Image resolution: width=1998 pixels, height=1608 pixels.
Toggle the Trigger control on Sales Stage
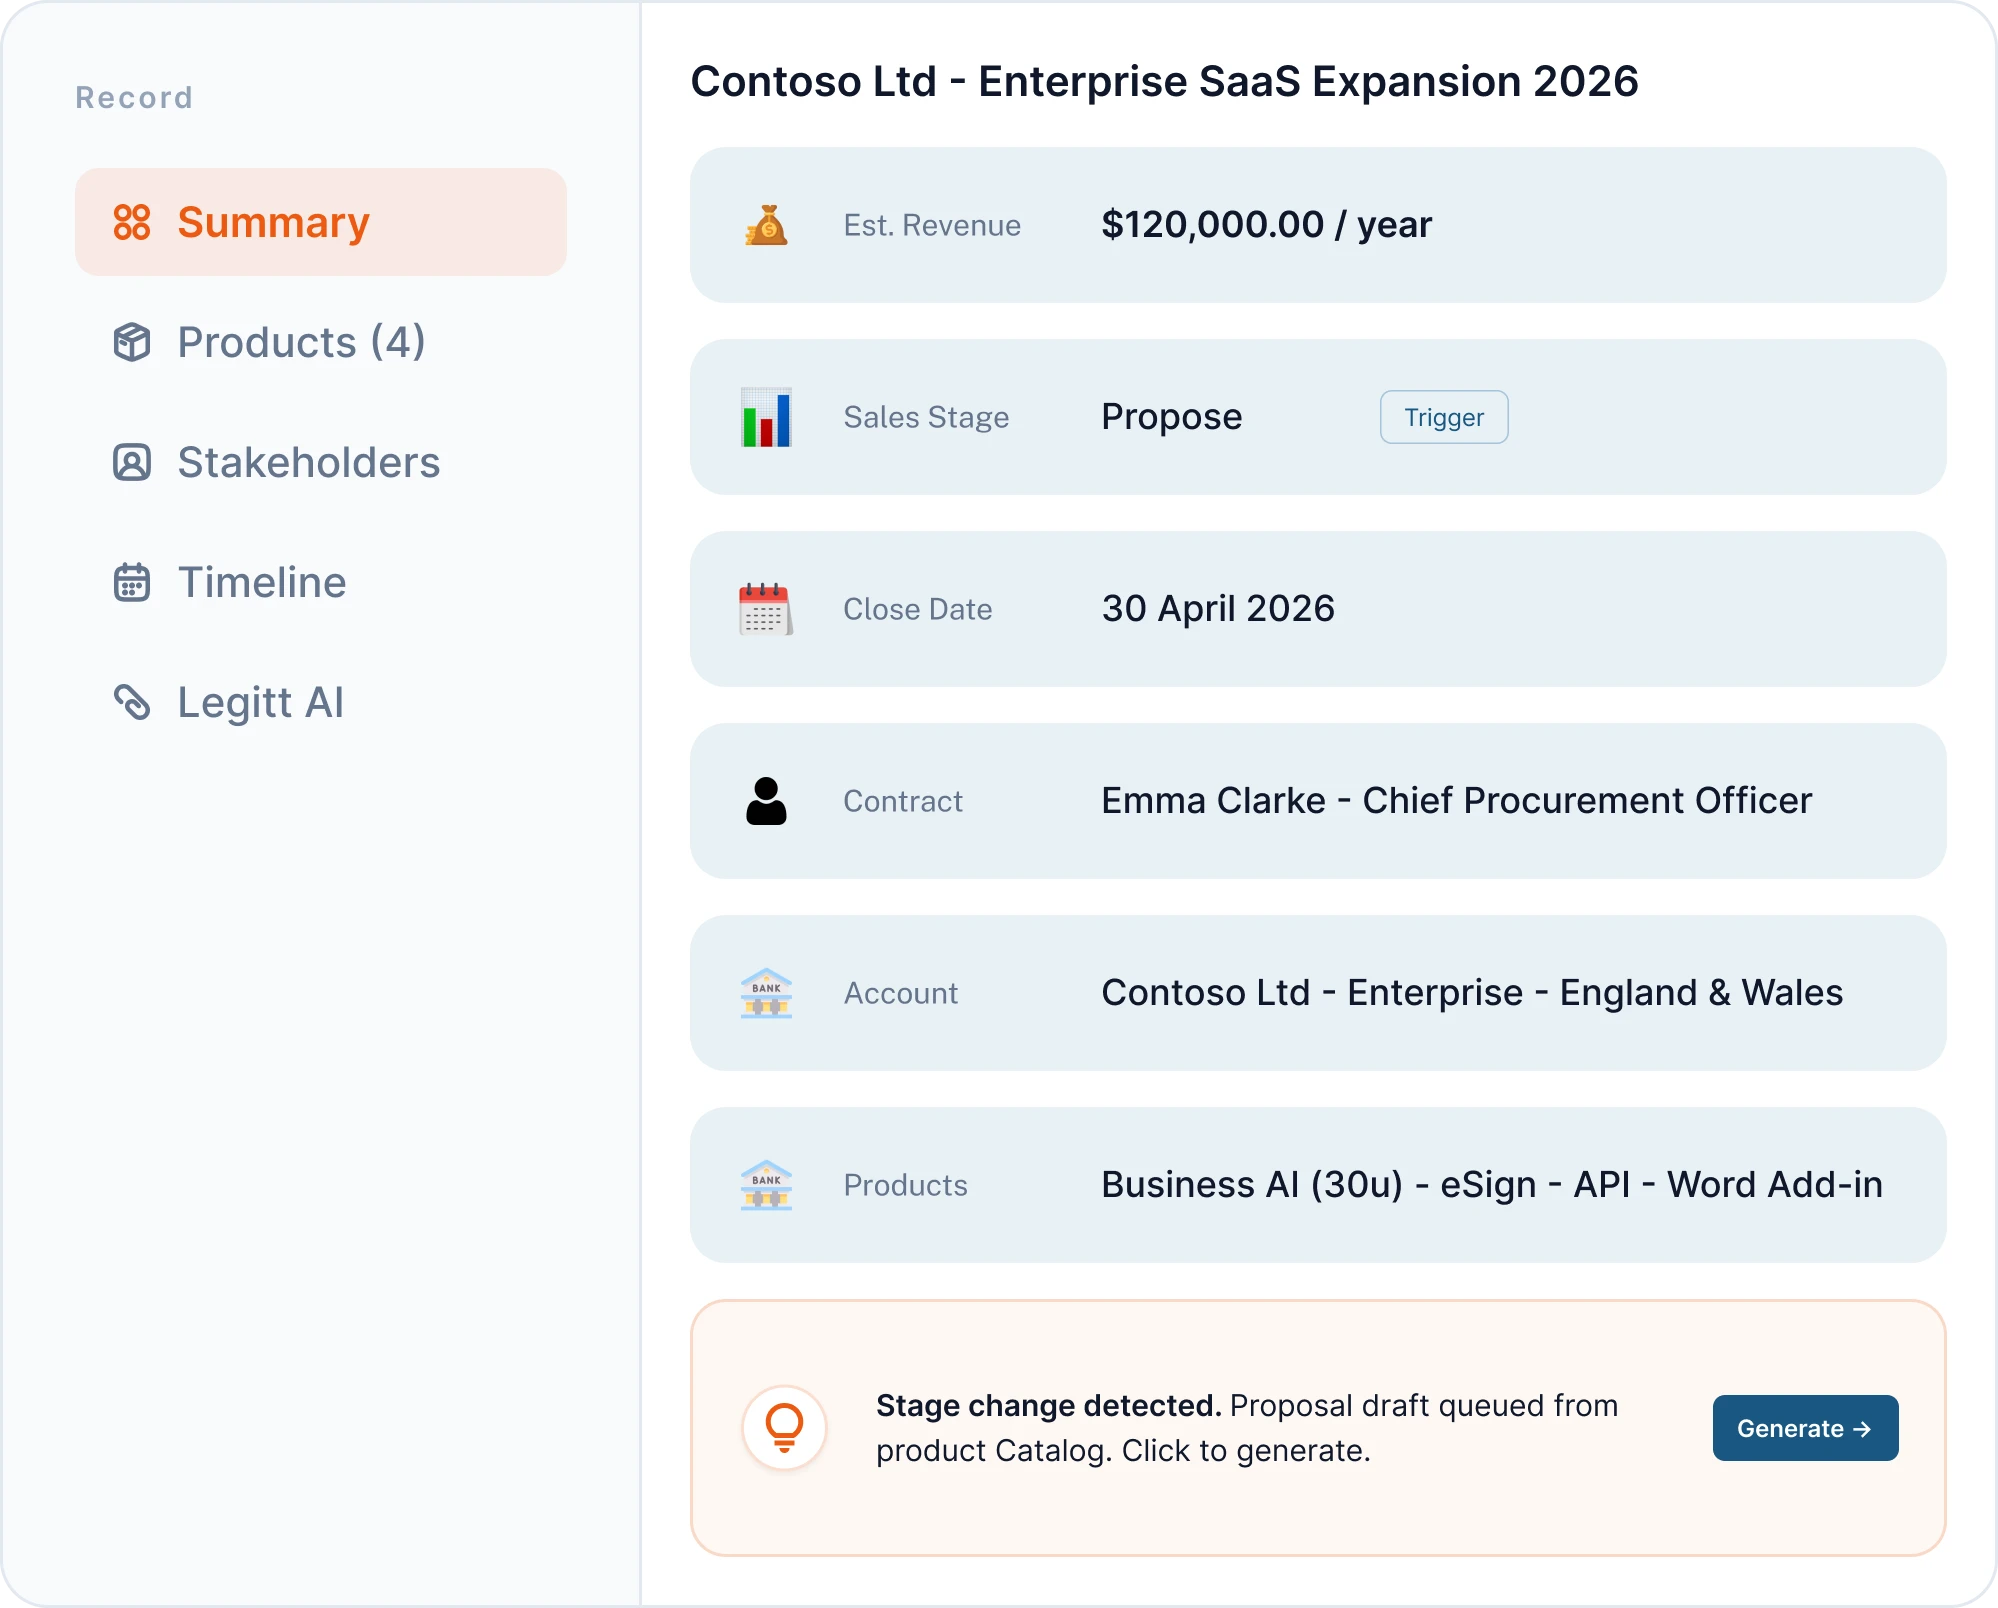(1443, 417)
